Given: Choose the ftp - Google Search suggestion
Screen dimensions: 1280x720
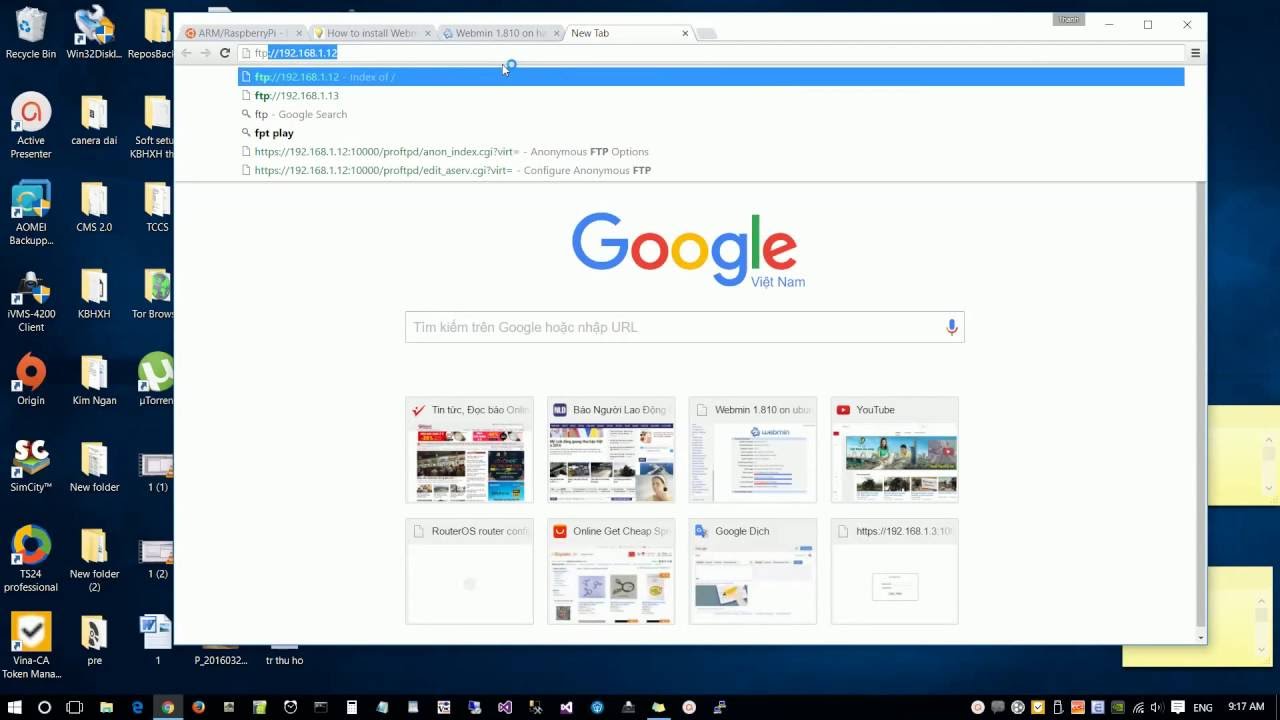Looking at the screenshot, I should pyautogui.click(x=711, y=114).
